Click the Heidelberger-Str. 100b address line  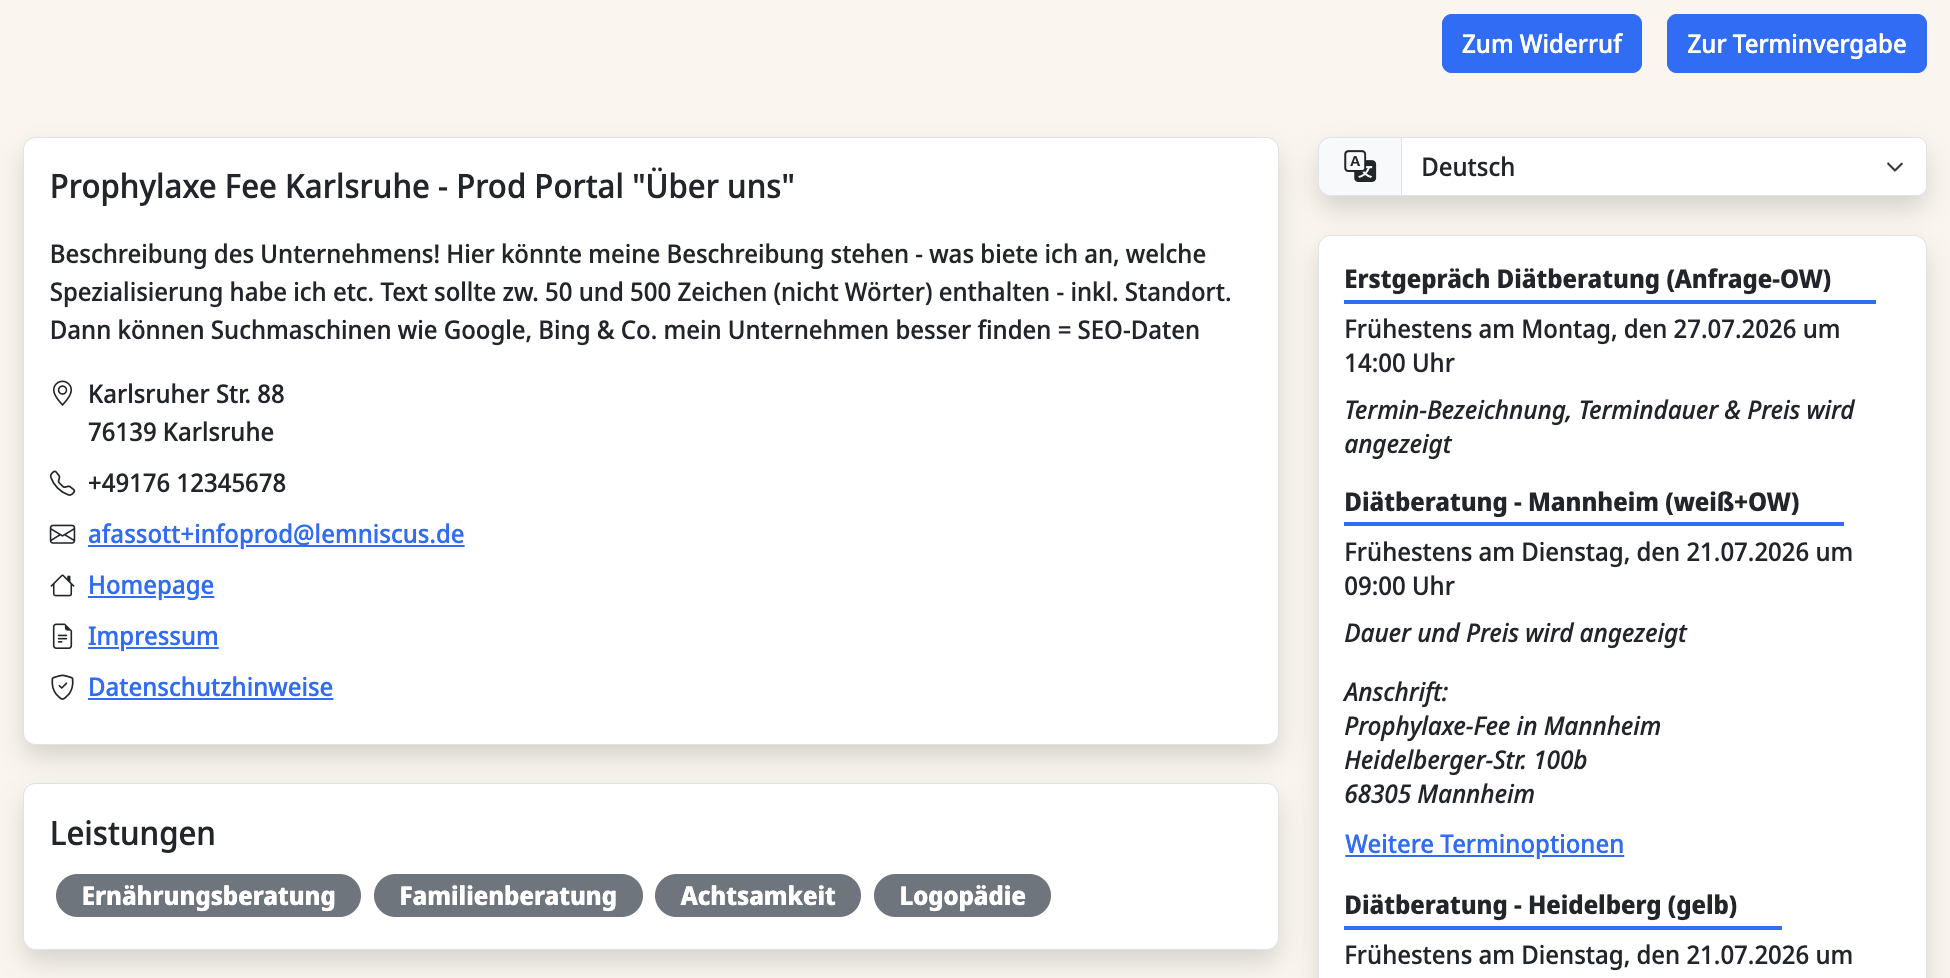[1466, 760]
